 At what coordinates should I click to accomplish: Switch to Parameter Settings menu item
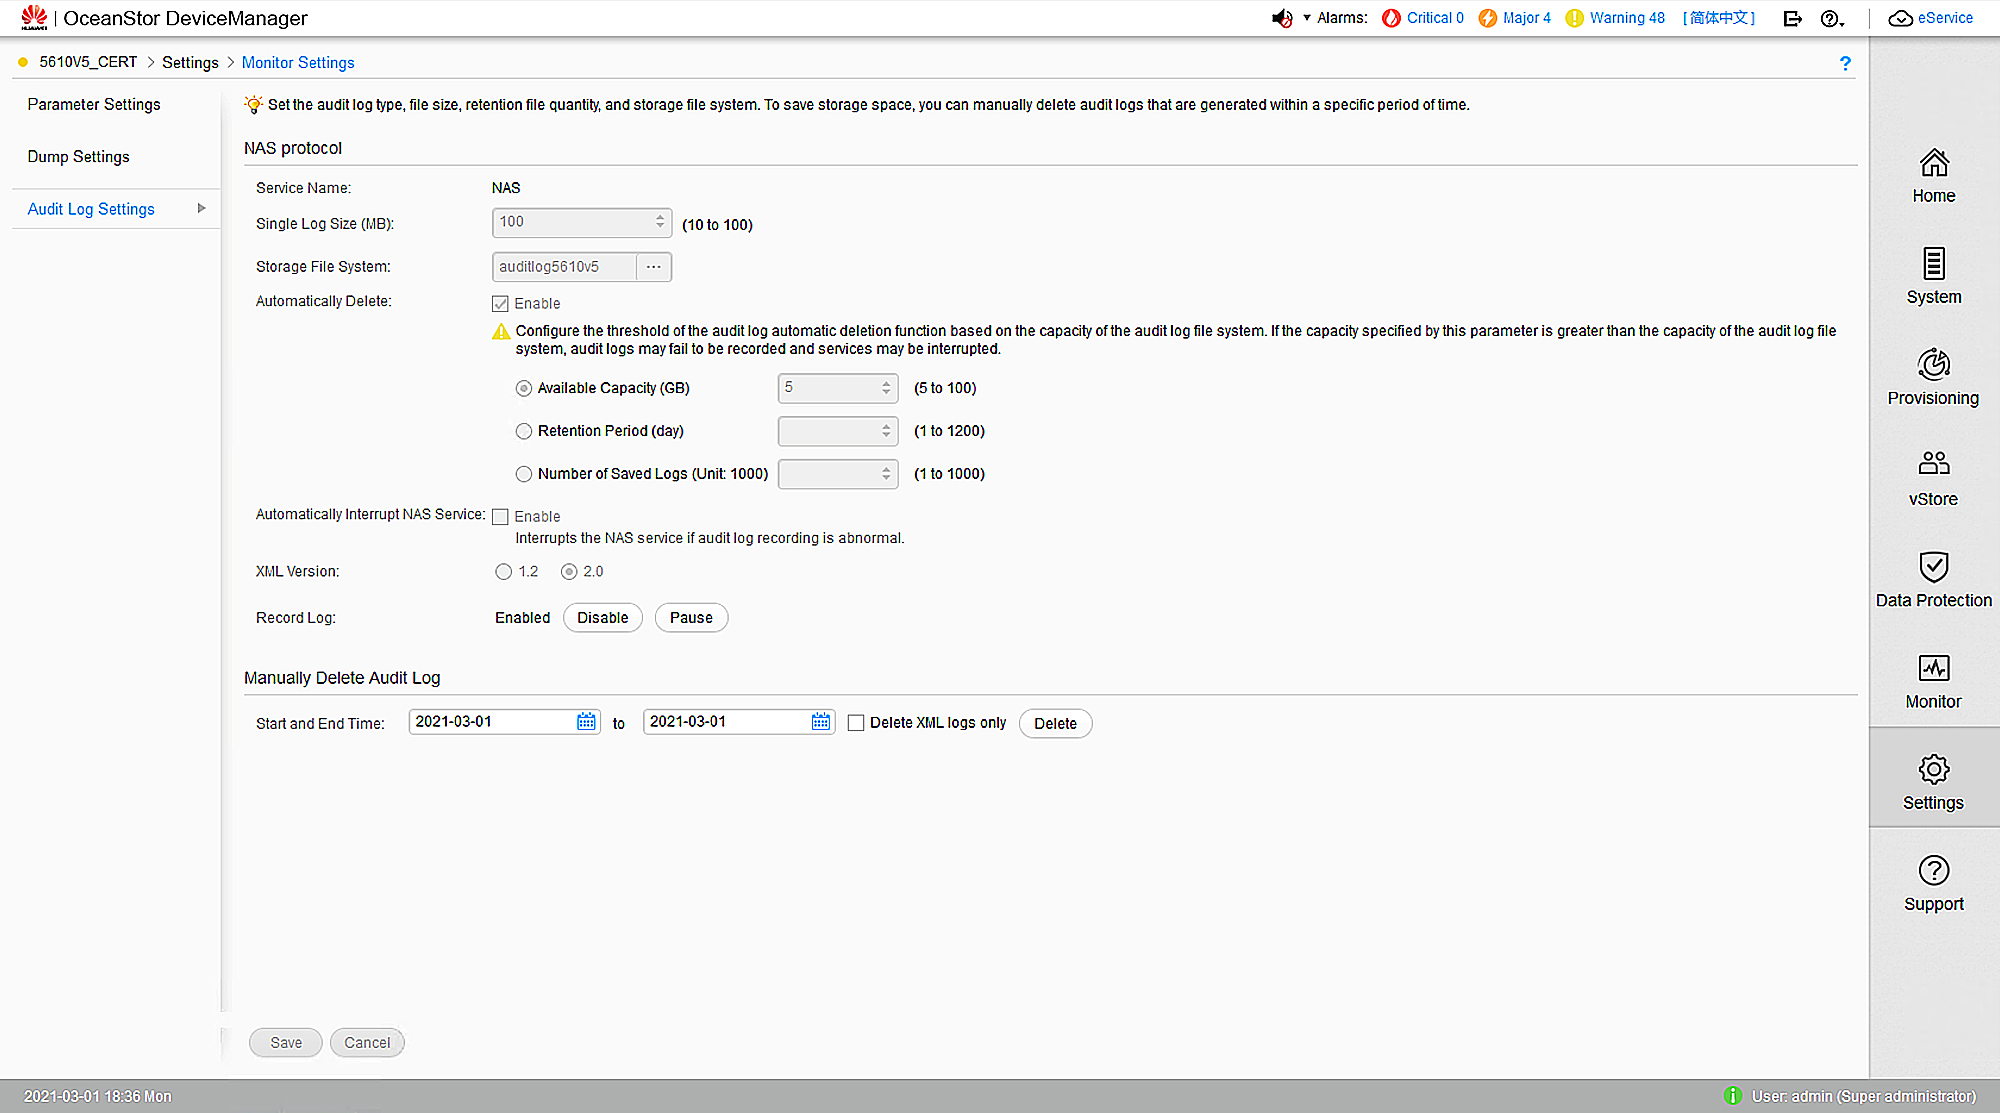tap(93, 104)
